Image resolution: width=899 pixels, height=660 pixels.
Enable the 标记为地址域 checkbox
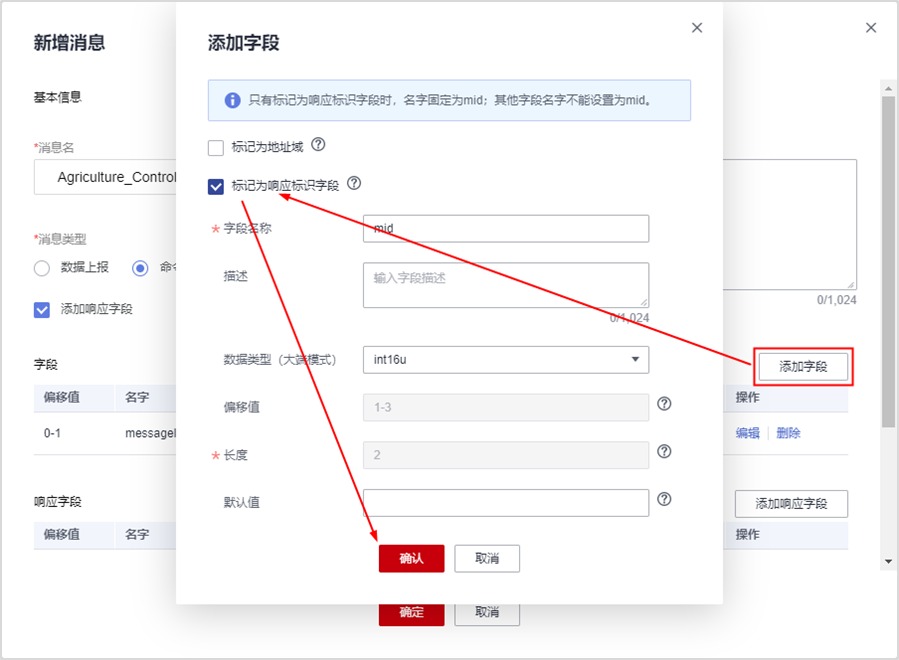216,148
